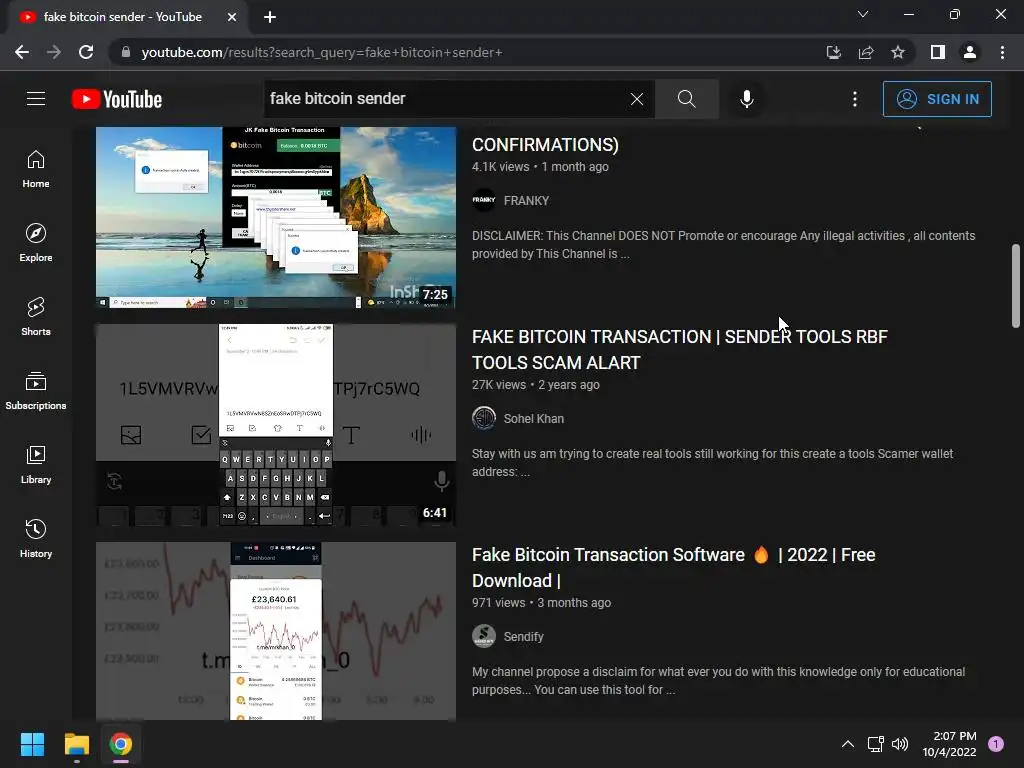Click Sendify channel avatar

click(484, 636)
